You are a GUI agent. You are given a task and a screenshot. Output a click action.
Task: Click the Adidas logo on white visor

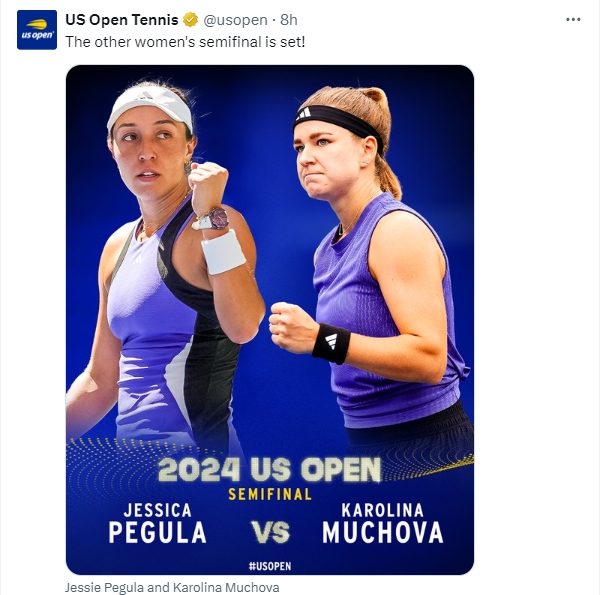point(144,95)
